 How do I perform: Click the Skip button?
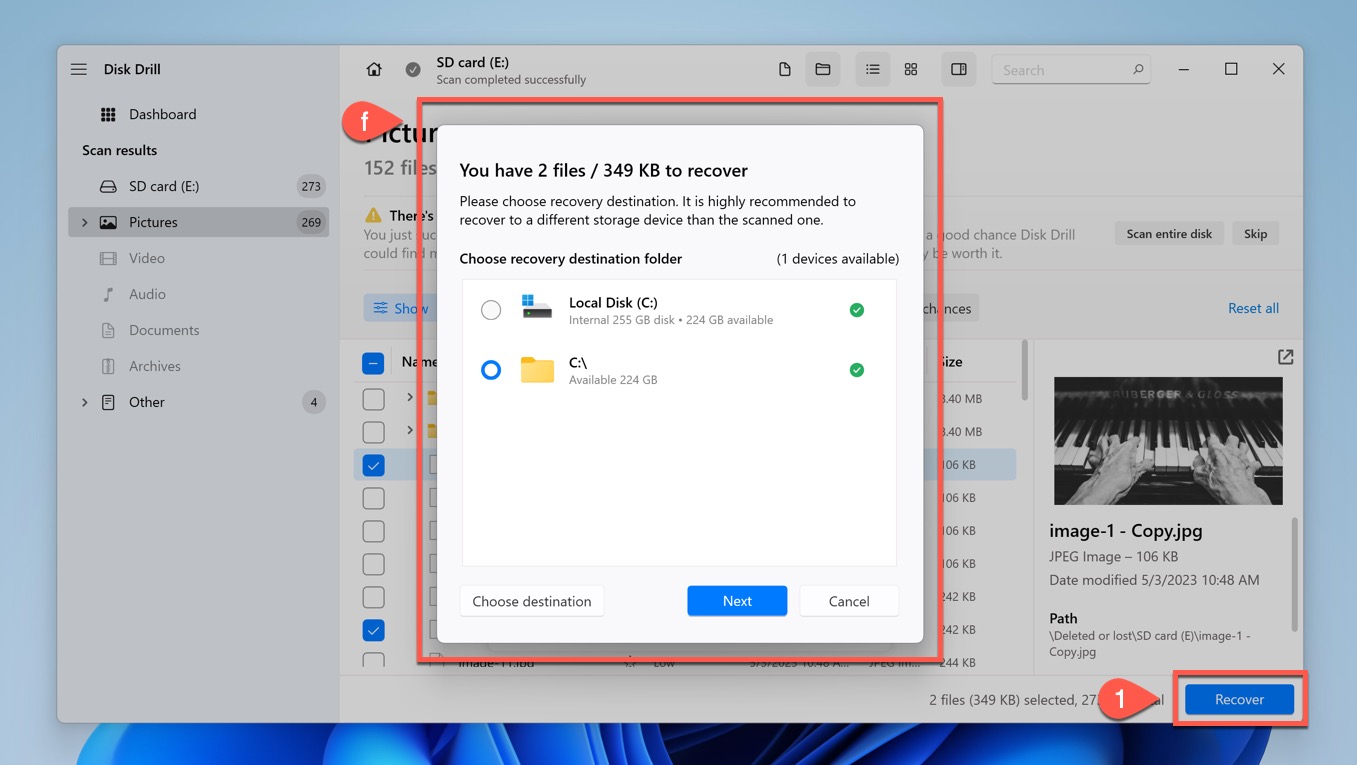click(1255, 234)
